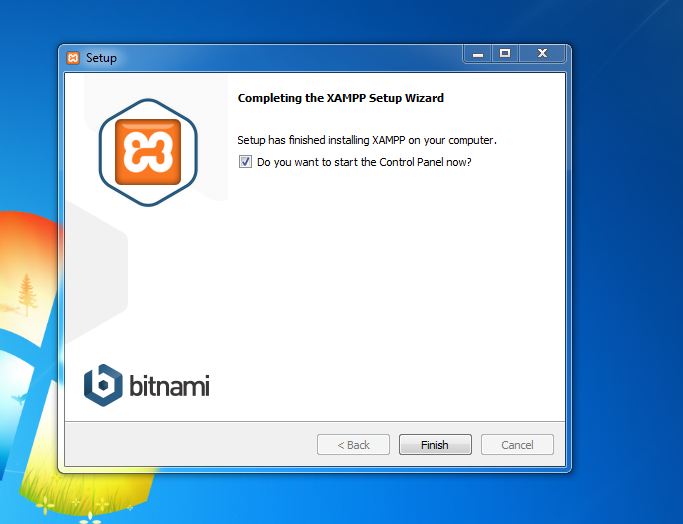
Task: Click the 'Setup has finished installing XAMPP' text
Action: [367, 140]
